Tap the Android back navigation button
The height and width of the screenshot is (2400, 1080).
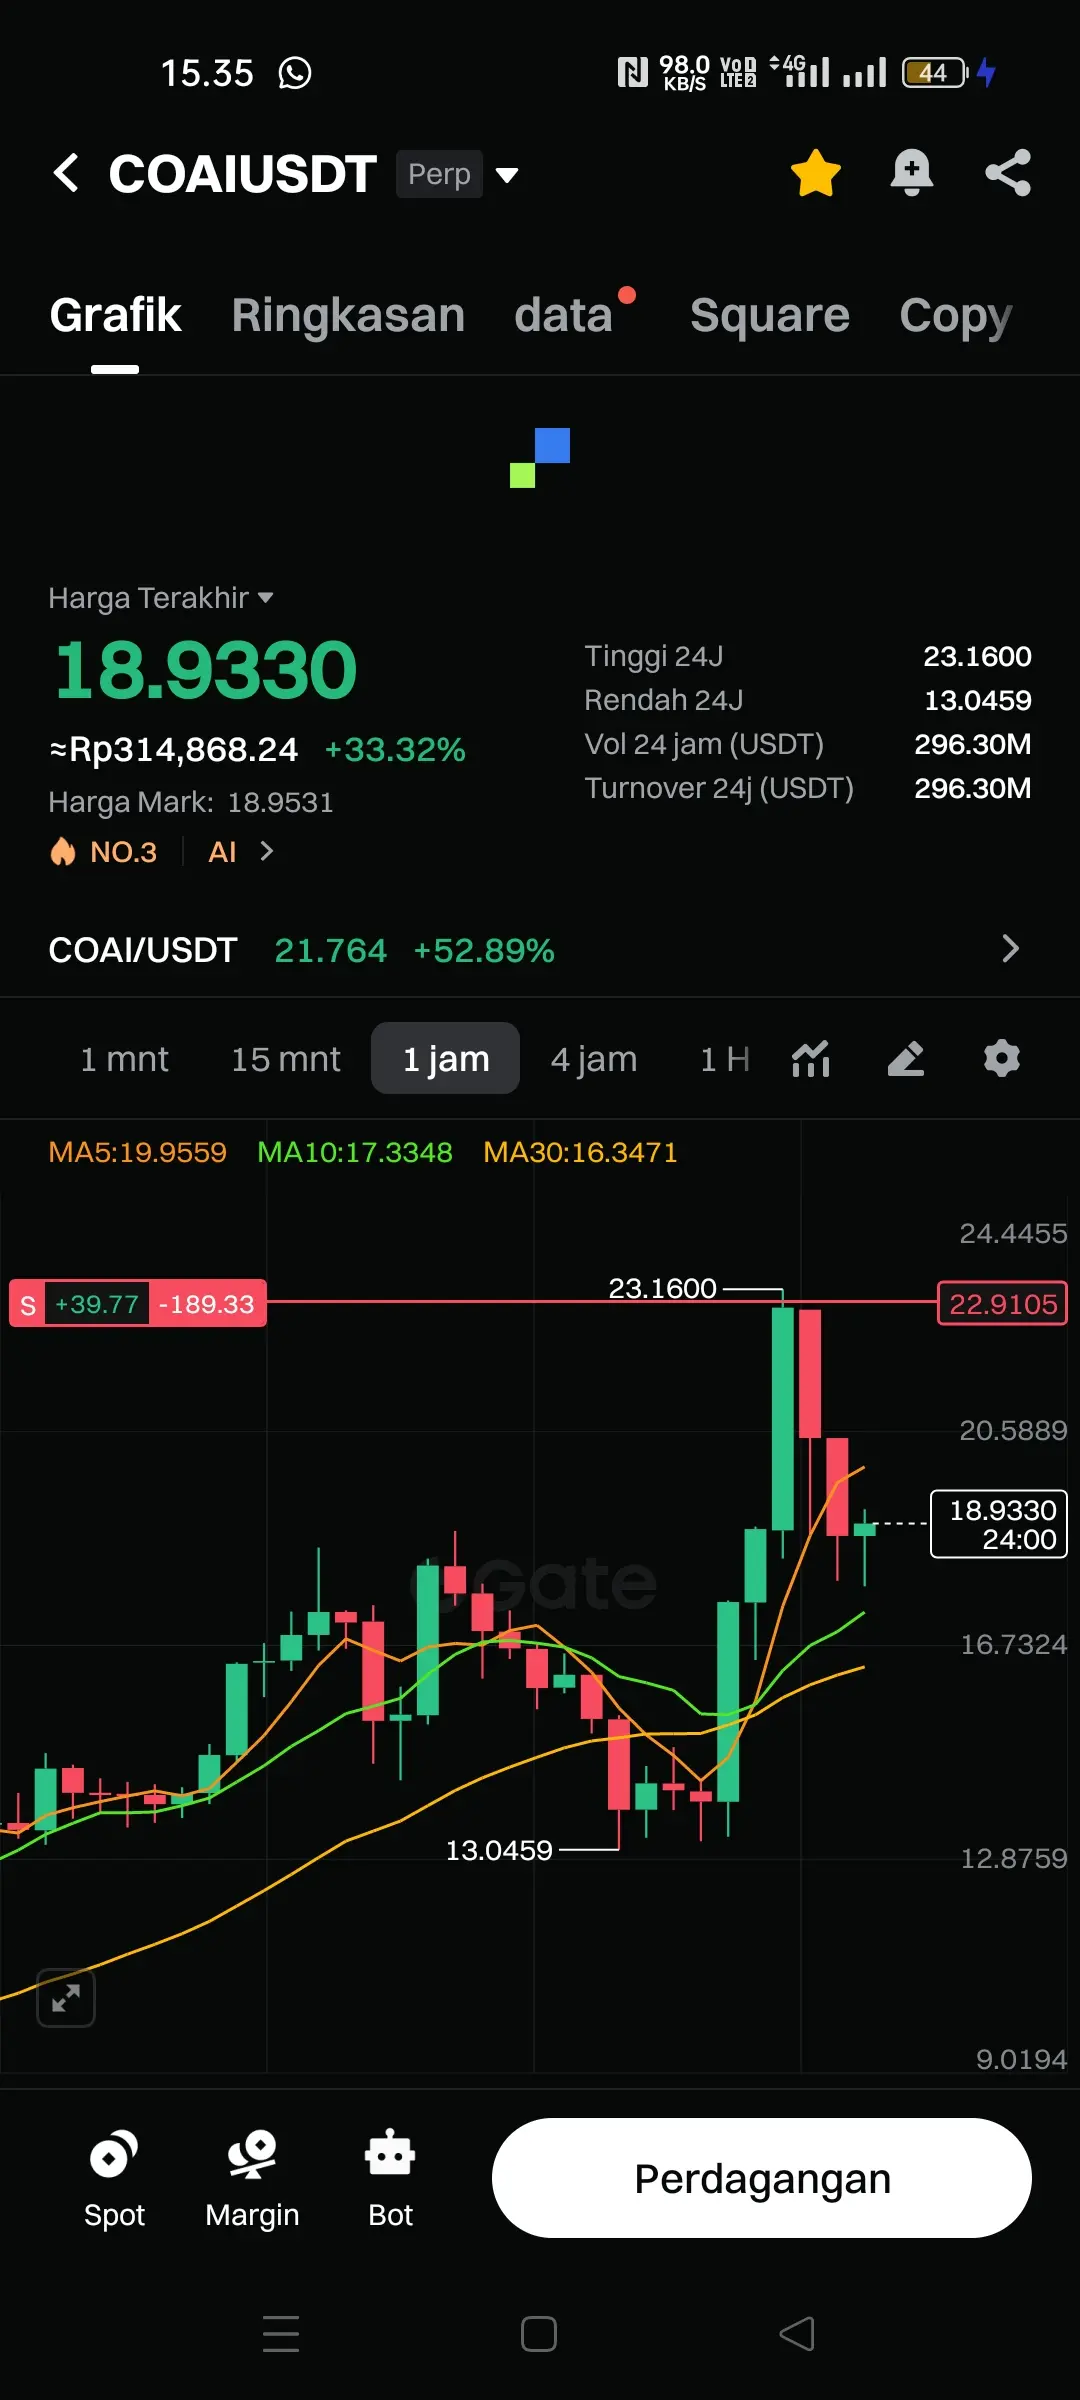coord(797,2334)
